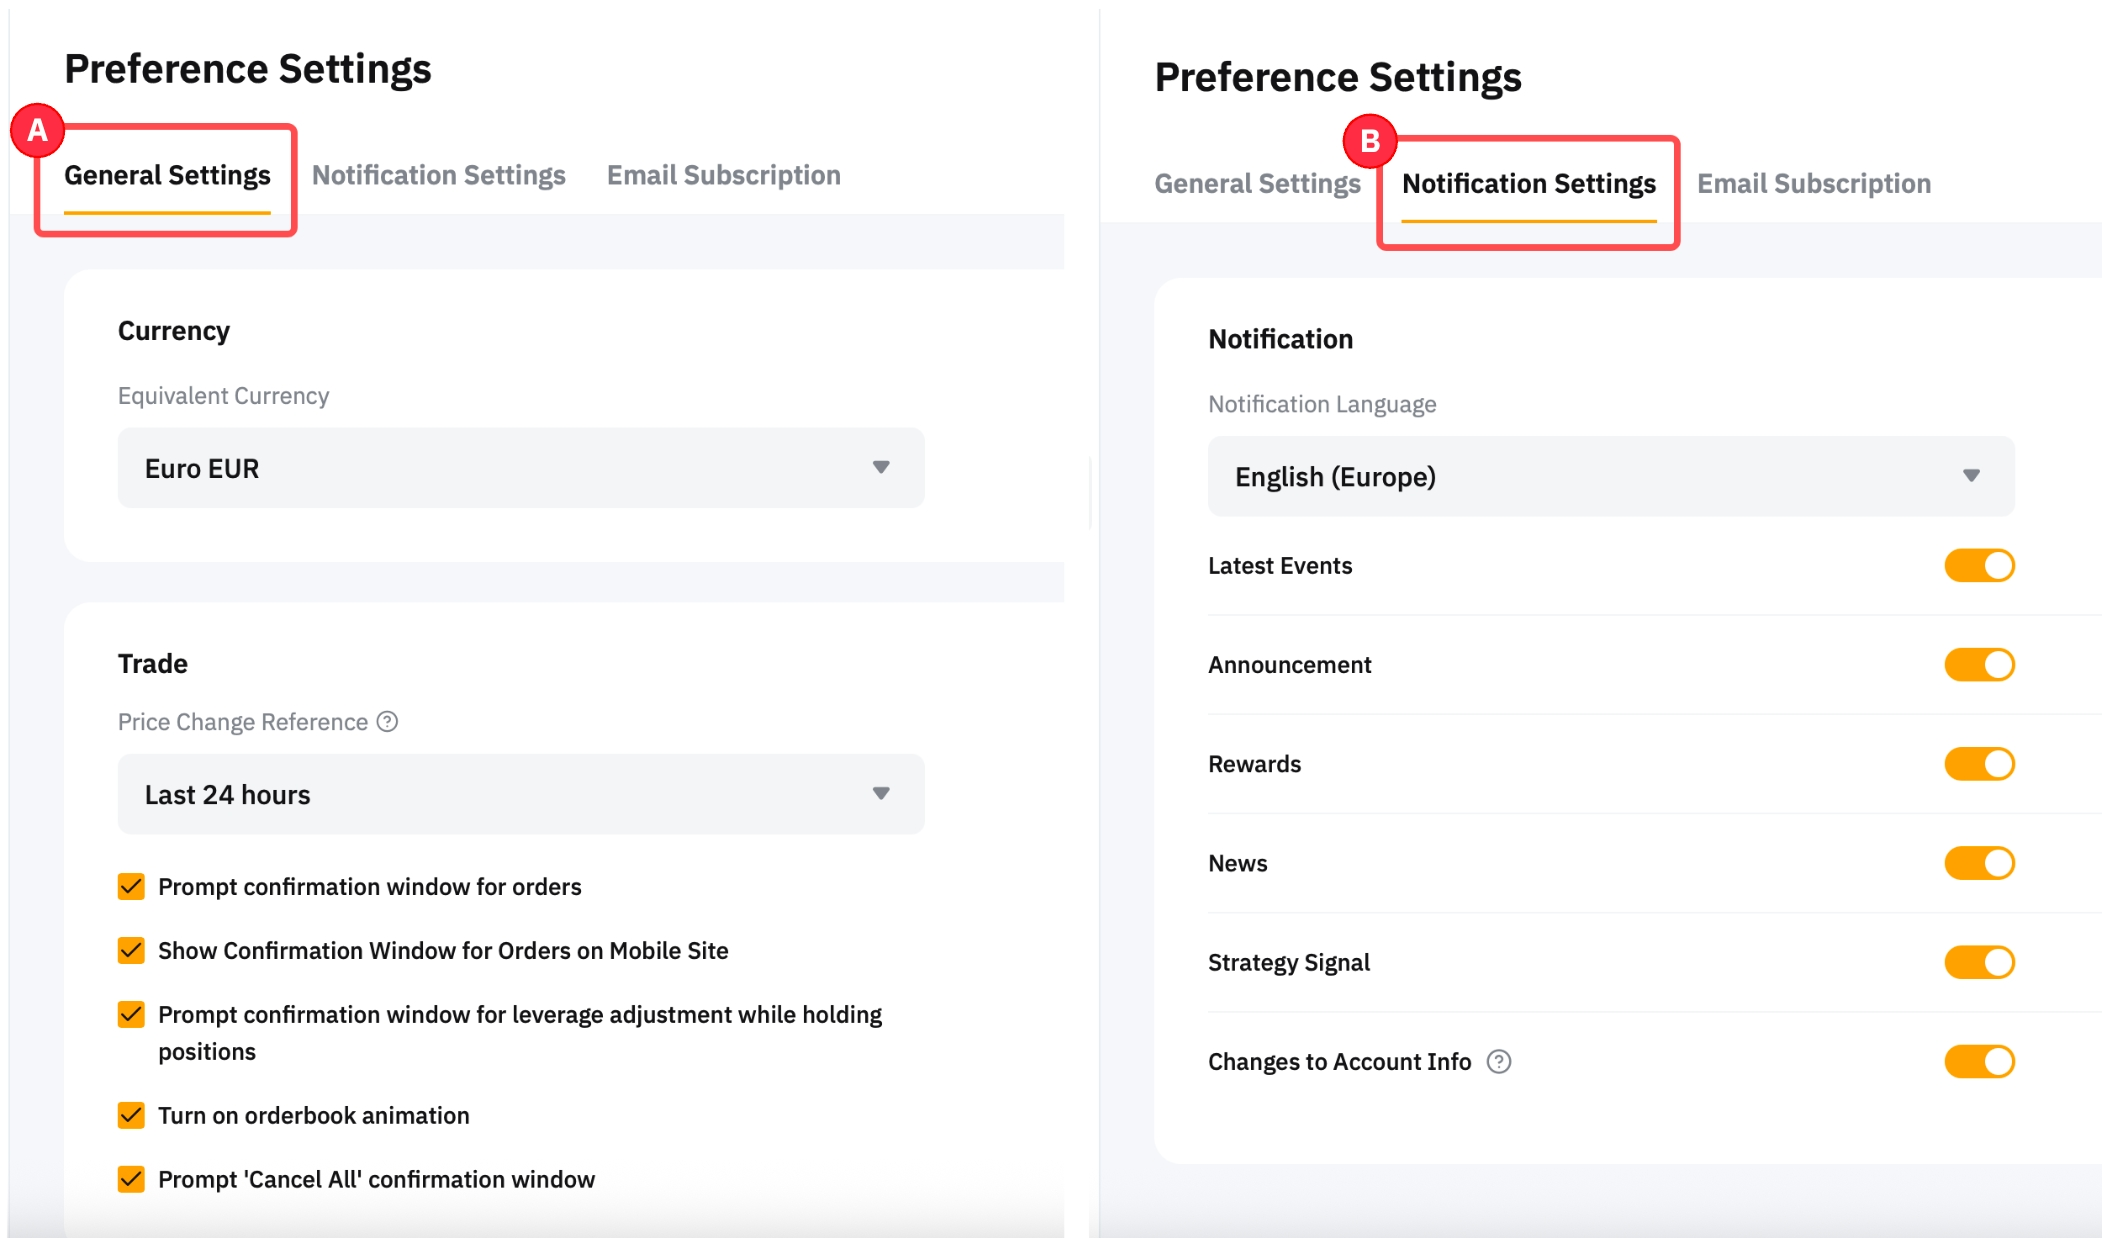This screenshot has height=1238, width=2102.
Task: Disable Latest Events notifications toggle
Action: (1978, 566)
